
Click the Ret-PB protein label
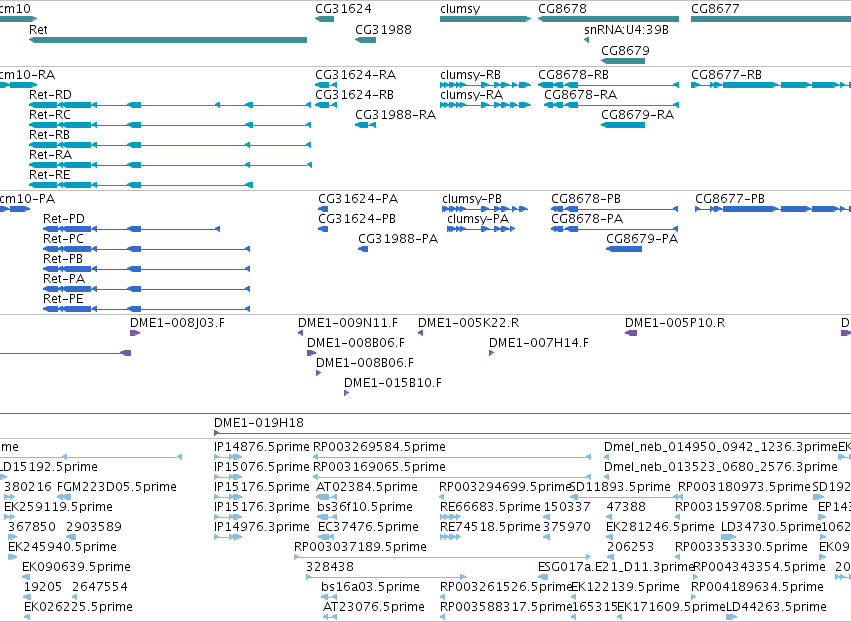pyautogui.click(x=63, y=259)
